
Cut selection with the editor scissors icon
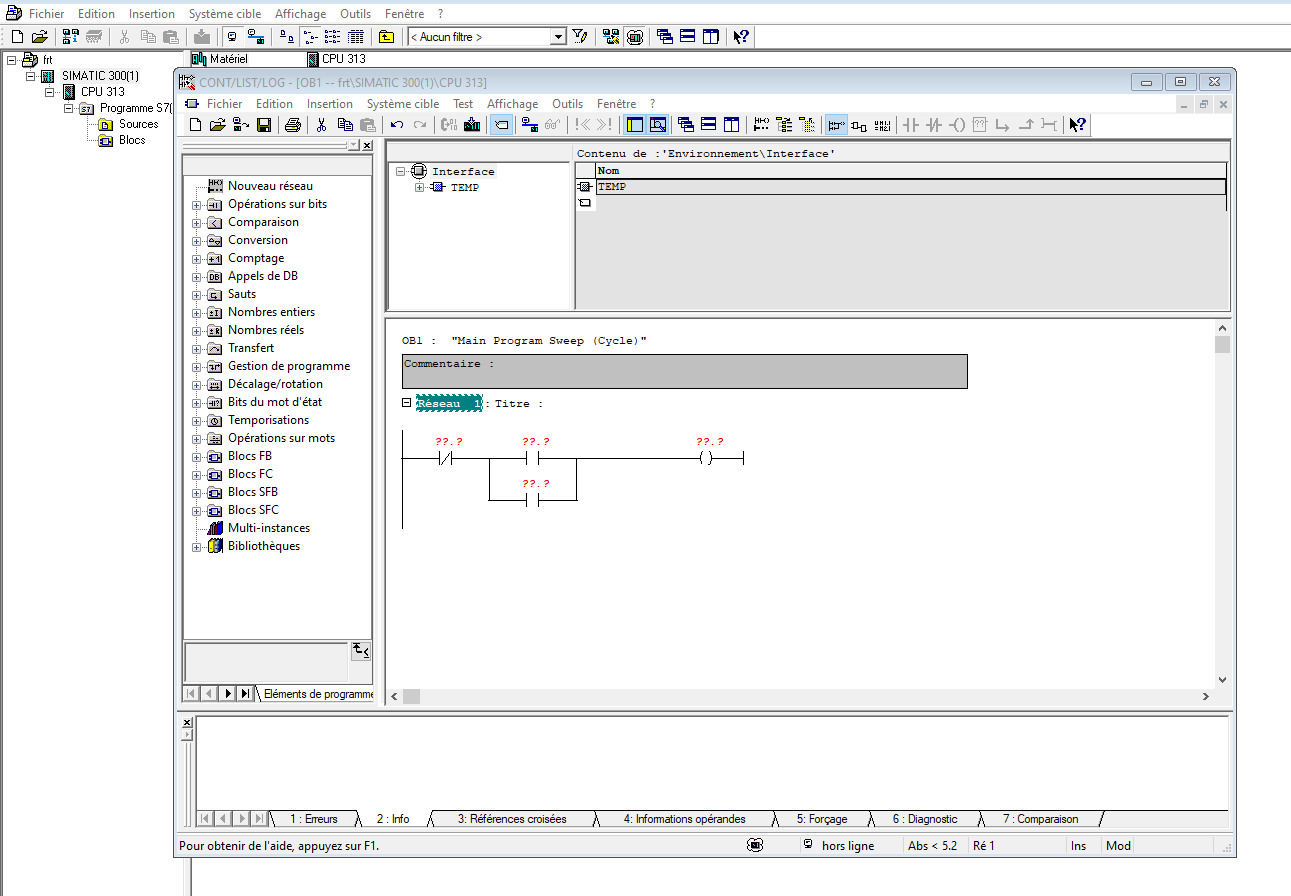coord(322,125)
